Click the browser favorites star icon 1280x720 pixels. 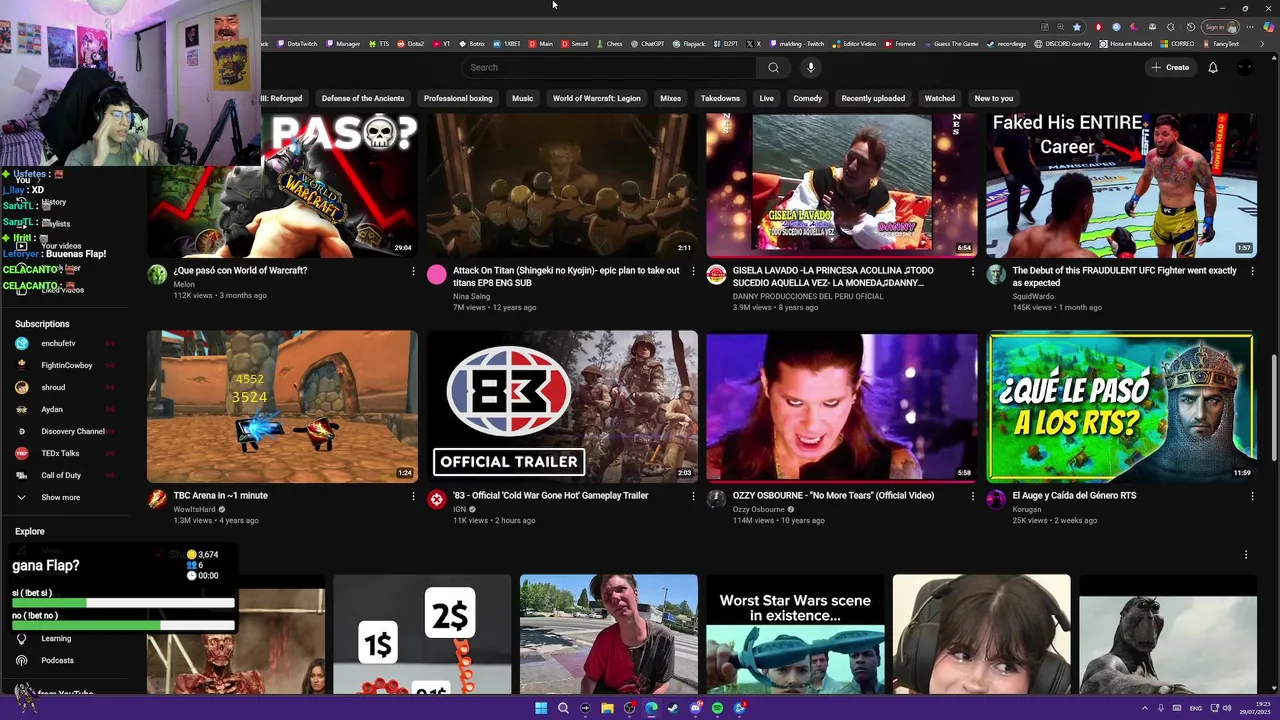(x=1077, y=27)
